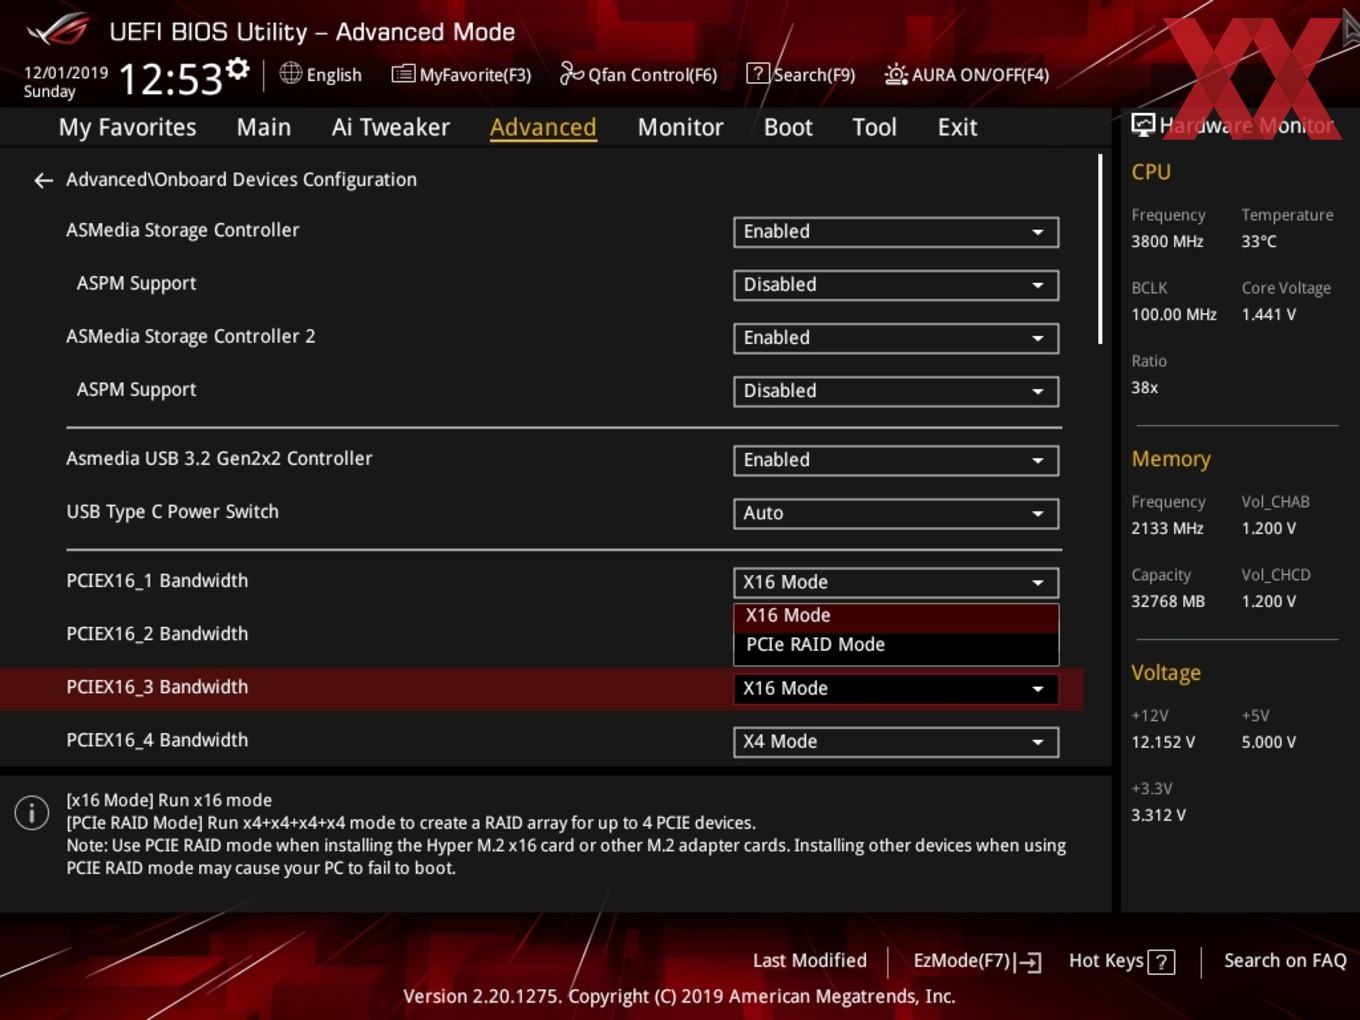Open ASMedia Storage Controller dropdown
This screenshot has height=1020, width=1360.
click(896, 232)
